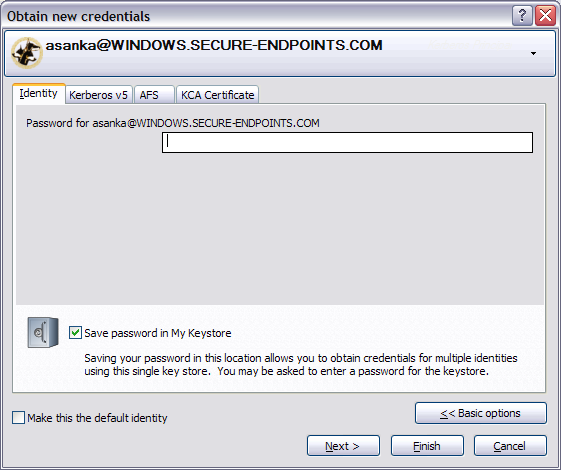Click the Finish button

(x=427, y=446)
